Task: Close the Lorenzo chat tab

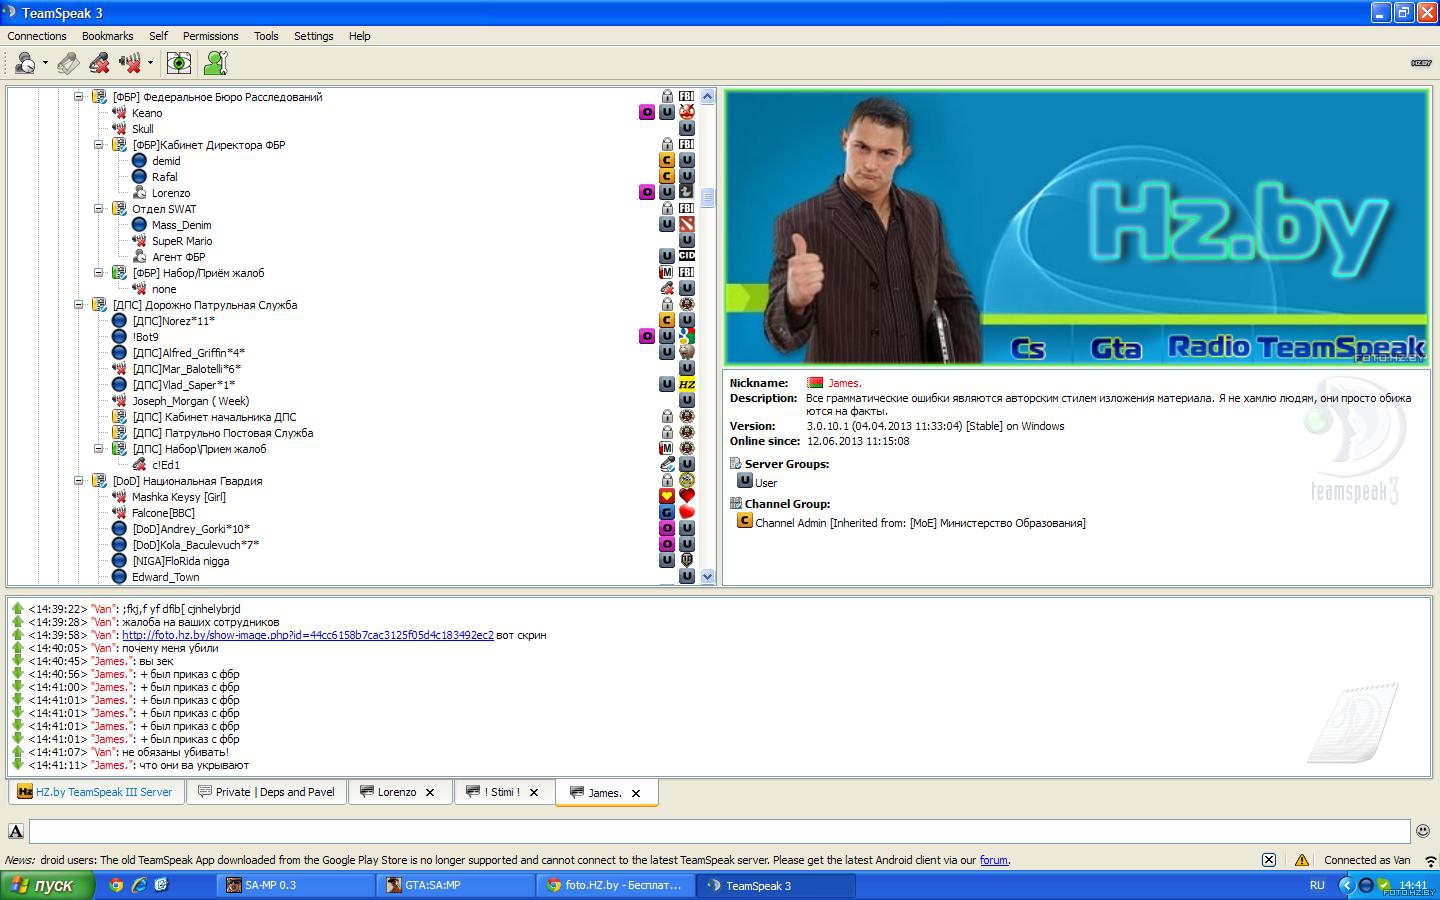Action: [430, 793]
